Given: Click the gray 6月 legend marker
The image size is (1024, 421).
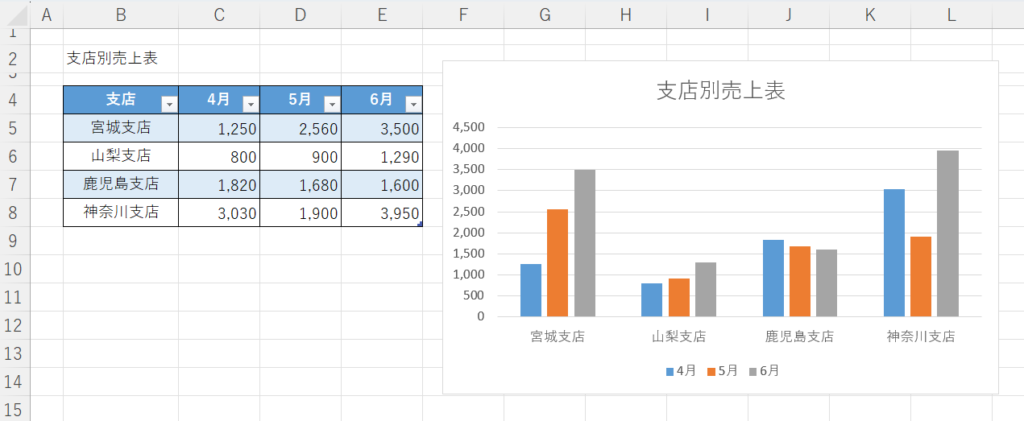Looking at the screenshot, I should 754,371.
